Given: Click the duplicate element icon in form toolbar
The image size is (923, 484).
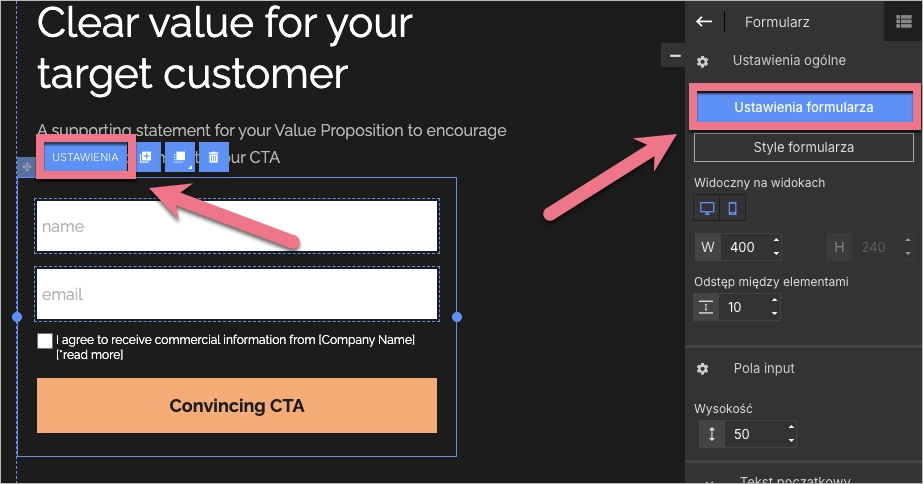Looking at the screenshot, I should [146, 157].
